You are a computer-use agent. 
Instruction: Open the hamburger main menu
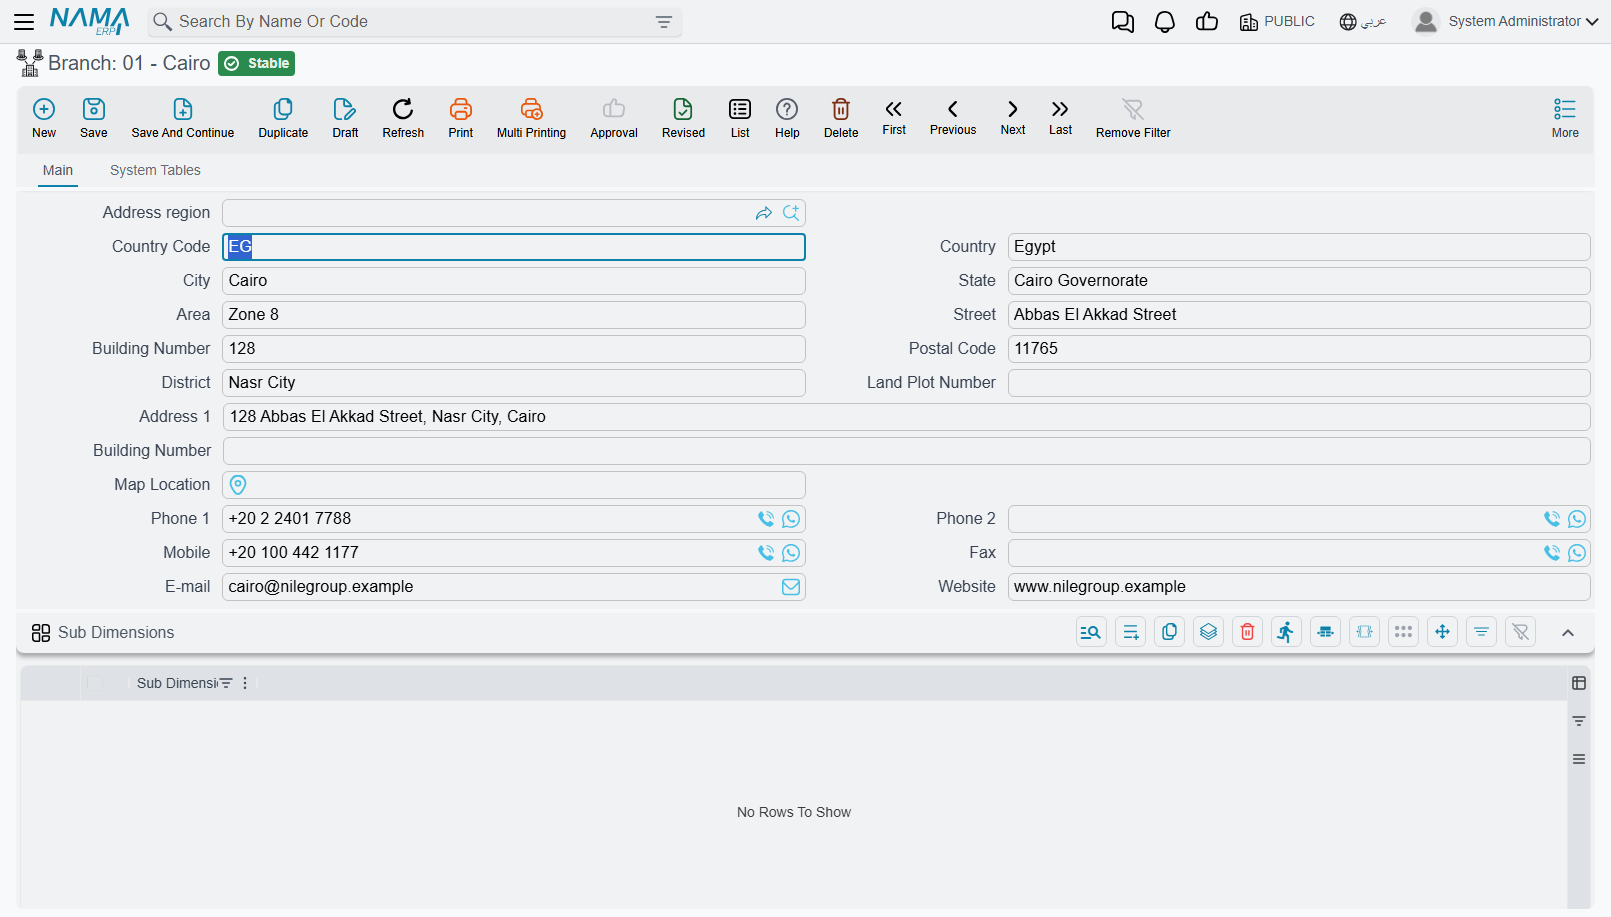click(x=24, y=22)
